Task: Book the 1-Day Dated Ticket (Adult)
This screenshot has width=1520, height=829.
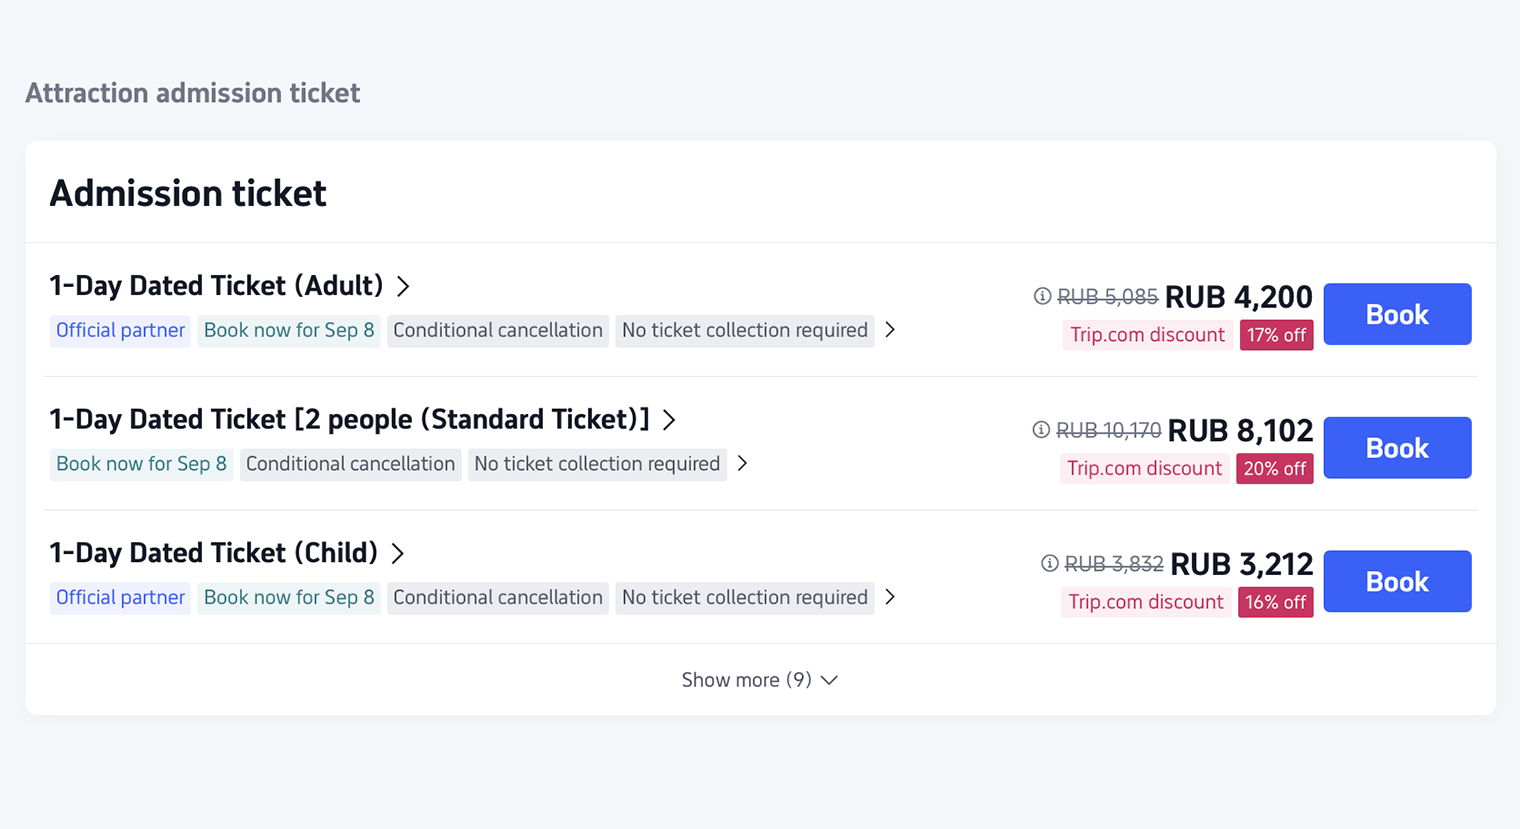Action: coord(1397,314)
